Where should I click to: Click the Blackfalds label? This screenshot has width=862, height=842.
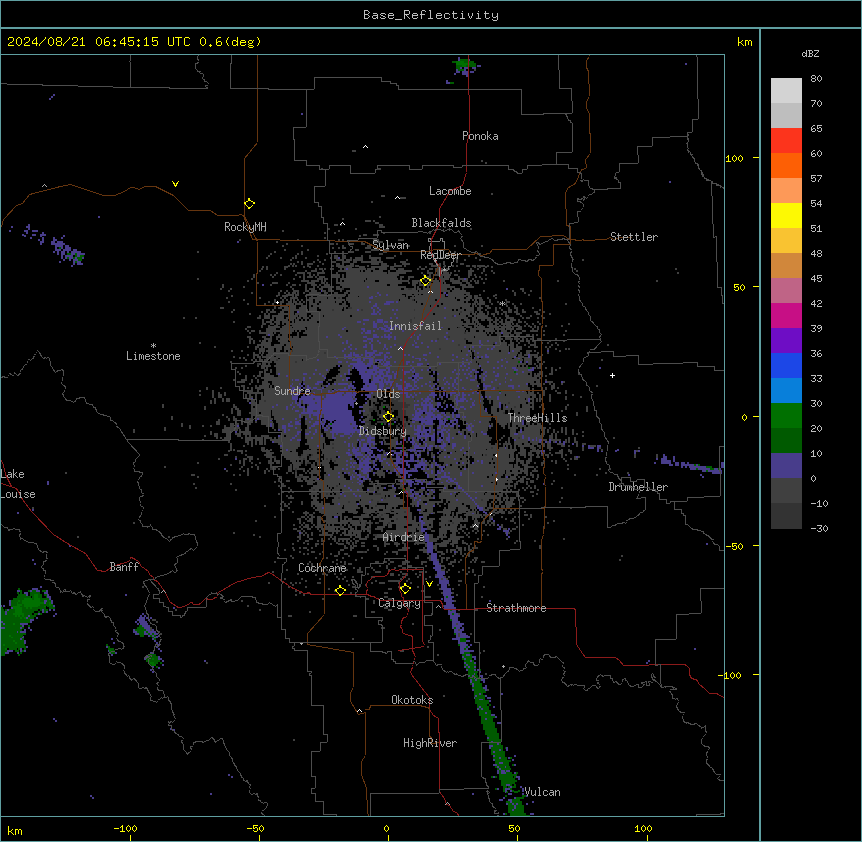pyautogui.click(x=441, y=223)
